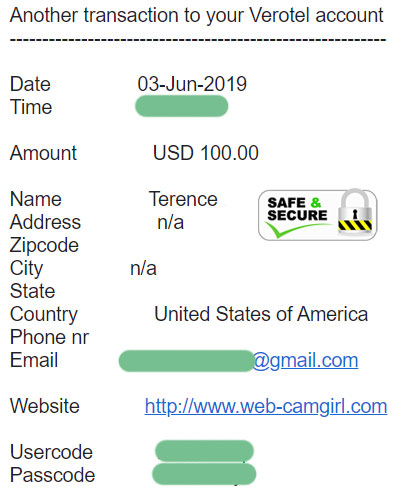Click the USD 100.00 amount
The width and height of the screenshot is (412, 492).
[206, 153]
